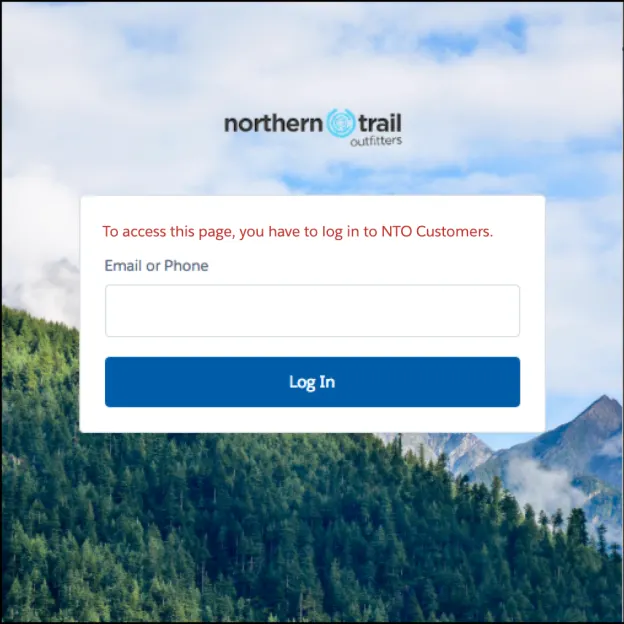Click the left edge of the Log In button

[111, 382]
